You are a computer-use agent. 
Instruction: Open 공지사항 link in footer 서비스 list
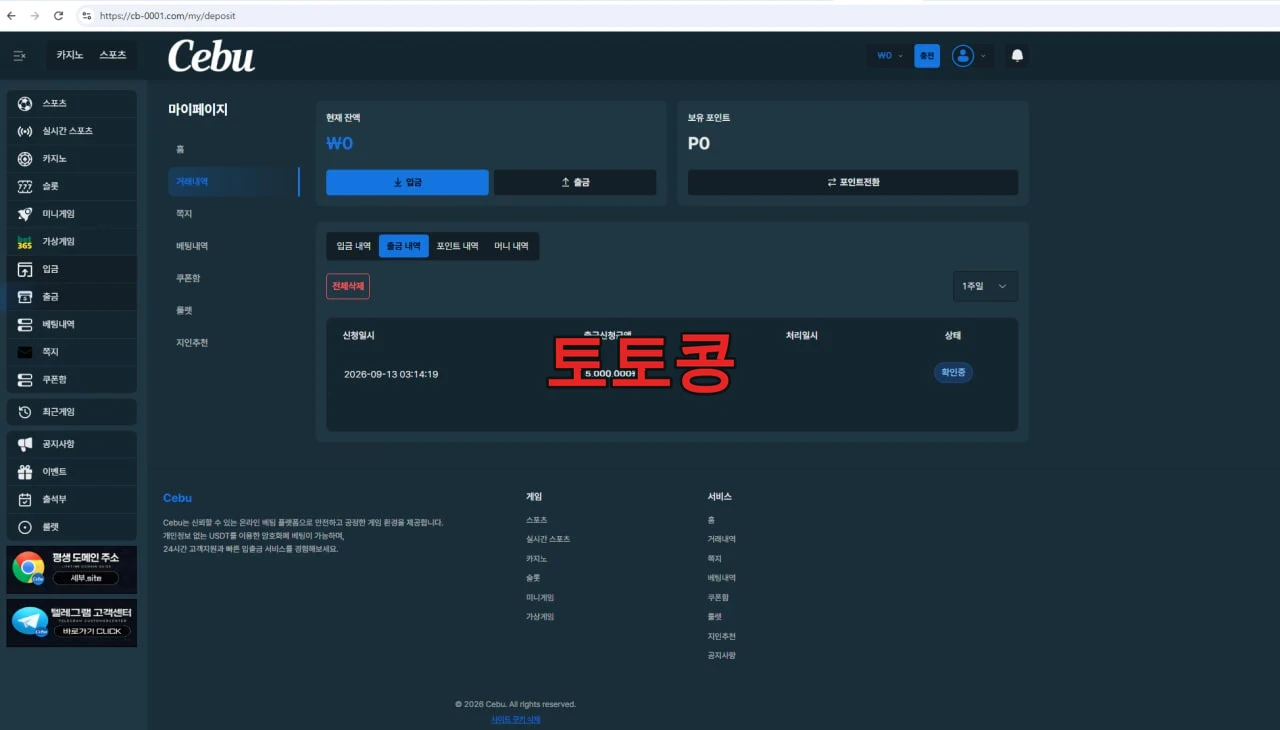[x=722, y=656]
